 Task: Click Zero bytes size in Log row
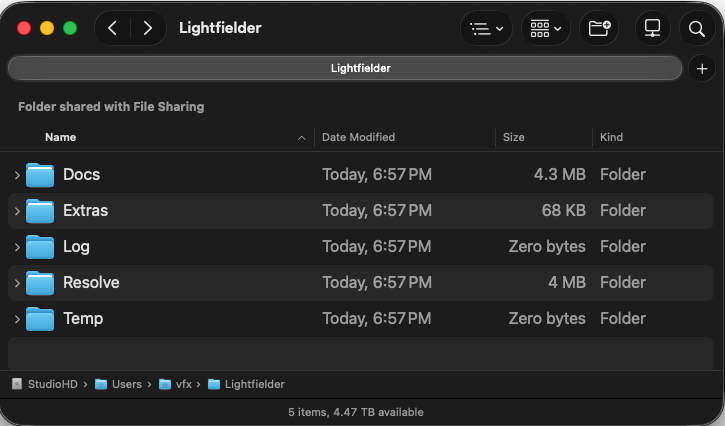547,247
